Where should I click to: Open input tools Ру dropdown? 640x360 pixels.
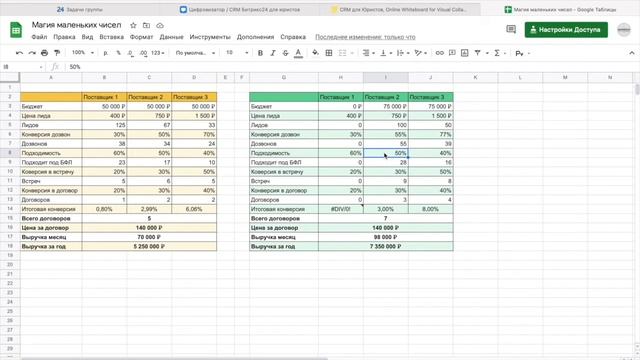click(522, 53)
